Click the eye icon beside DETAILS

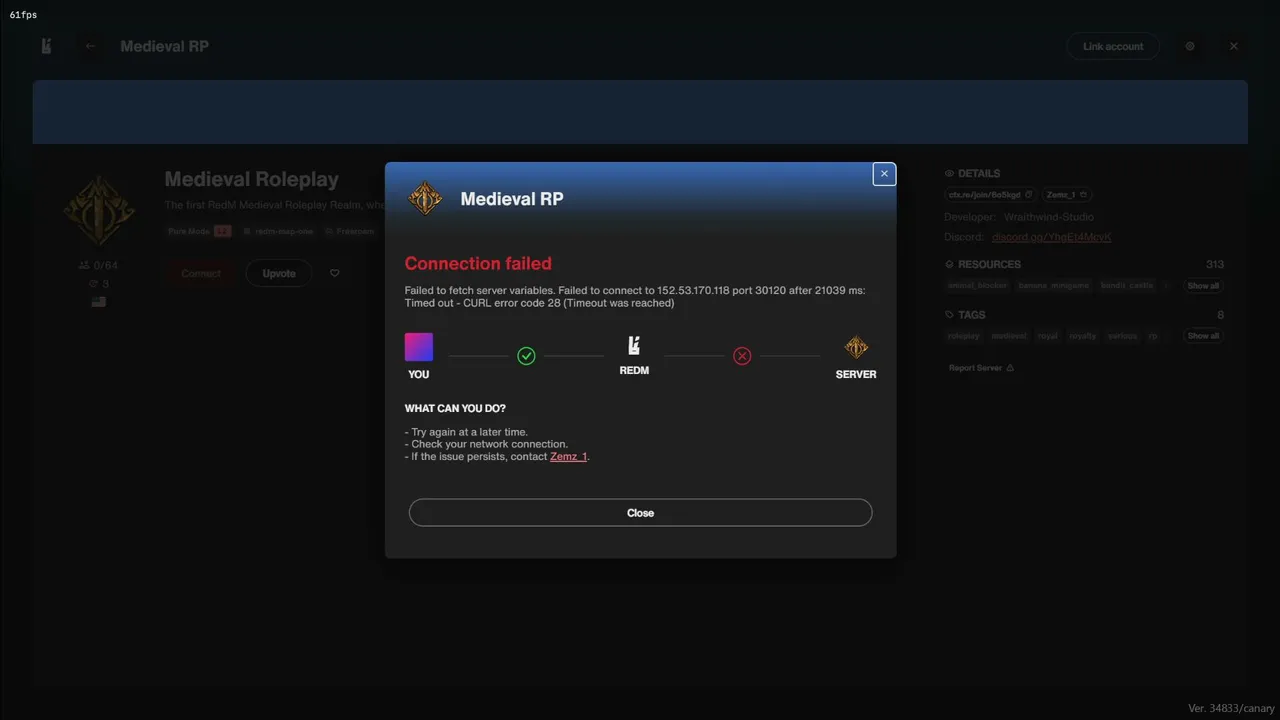pyautogui.click(x=949, y=174)
